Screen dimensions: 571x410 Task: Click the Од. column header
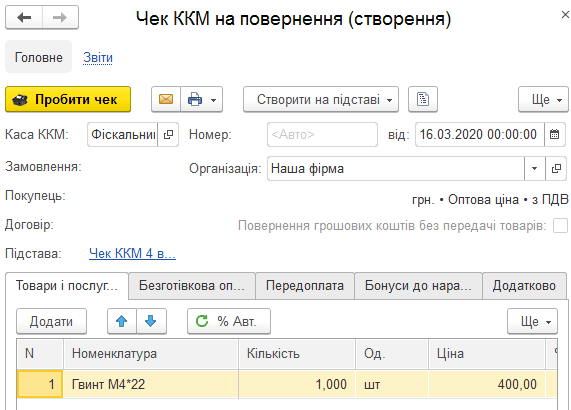392,354
